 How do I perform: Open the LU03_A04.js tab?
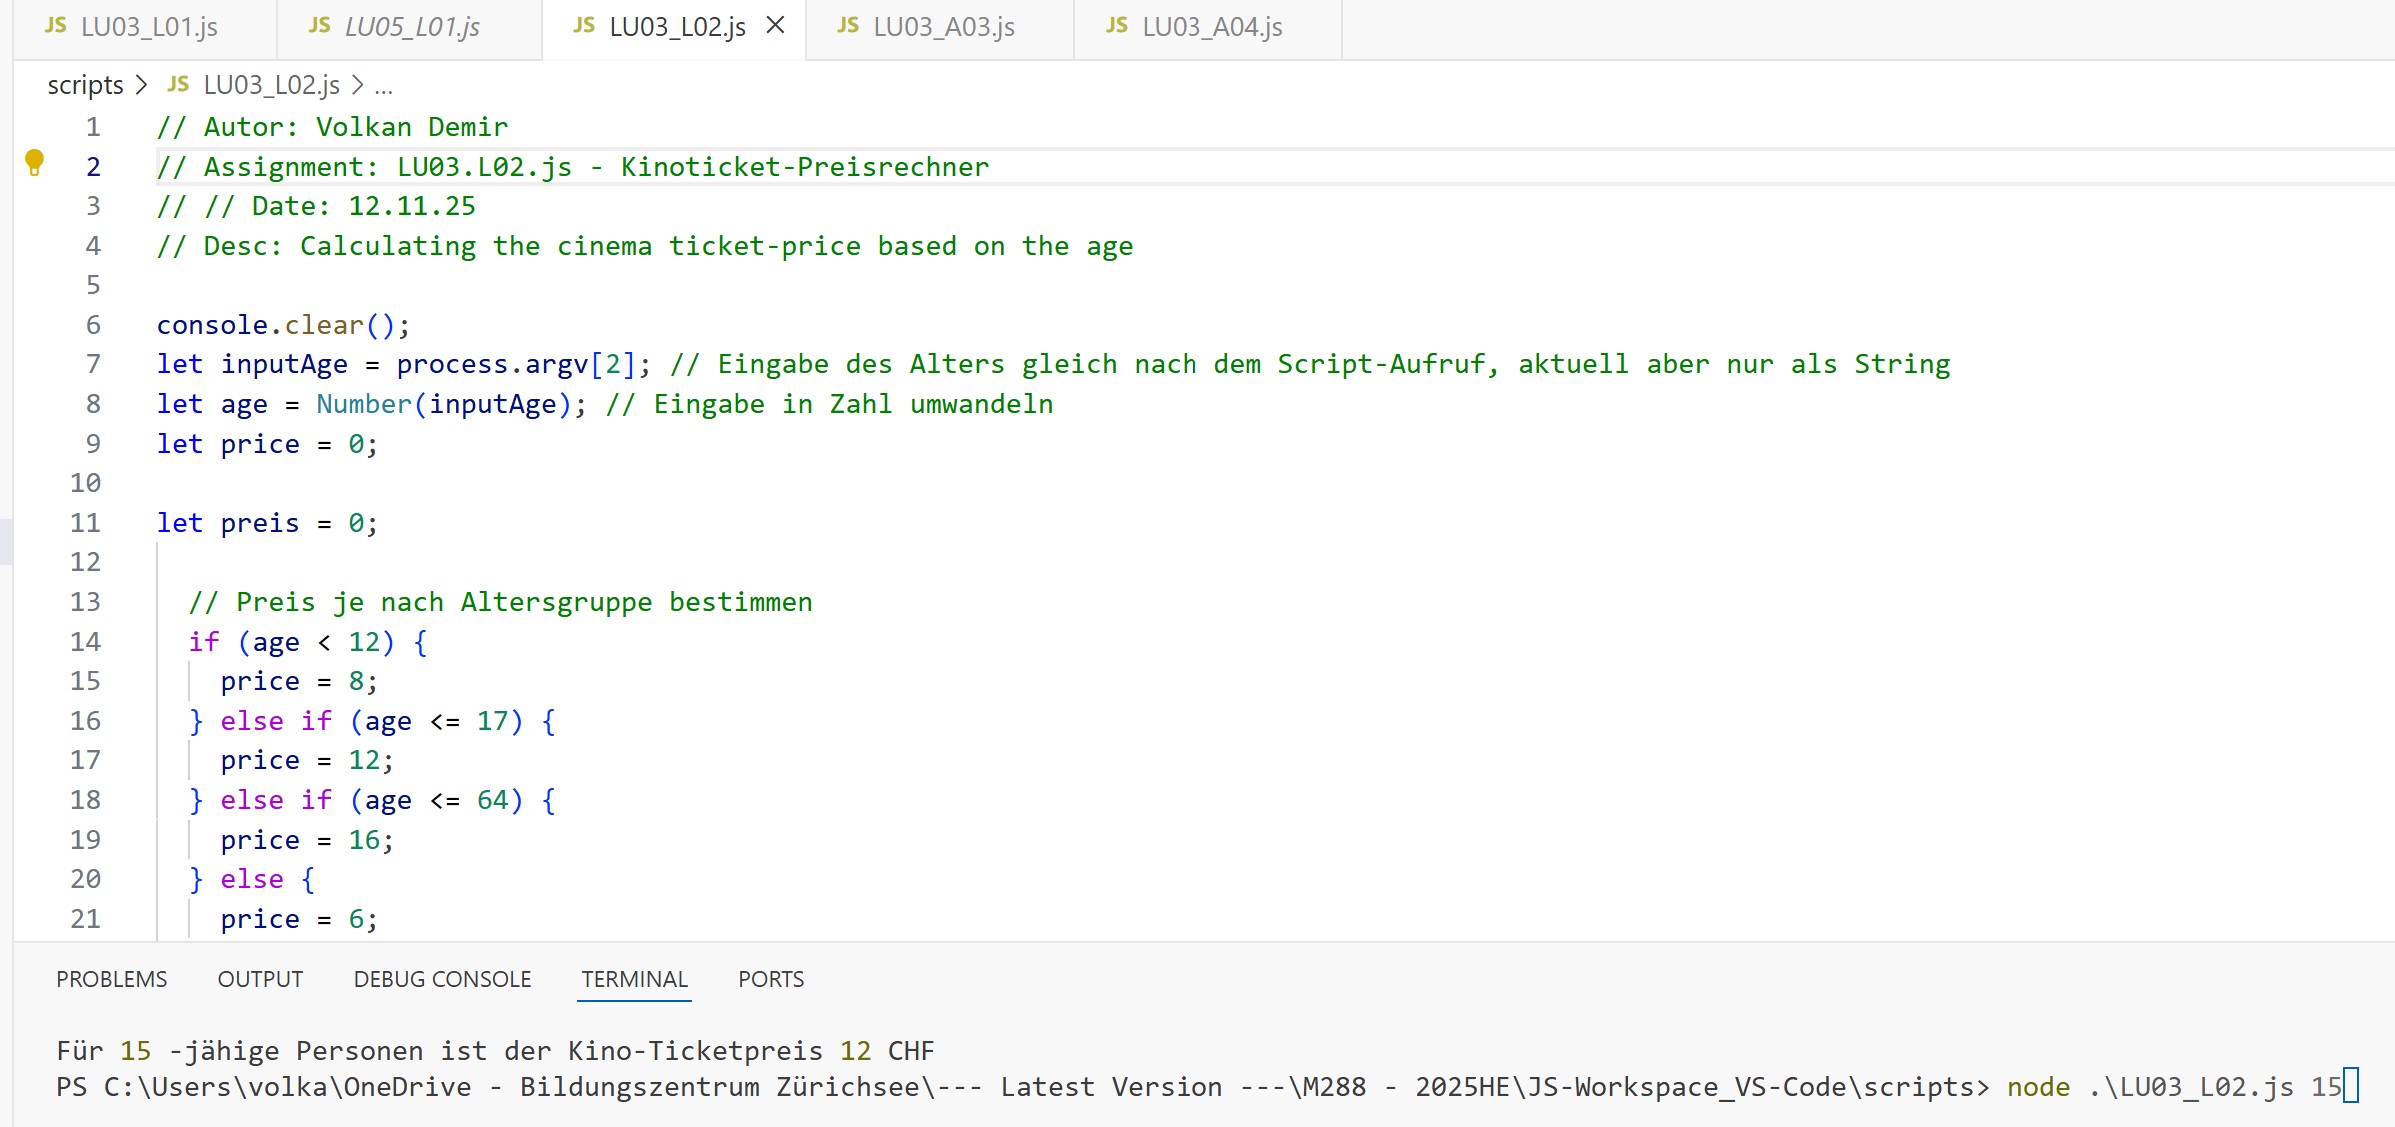pos(1212,27)
